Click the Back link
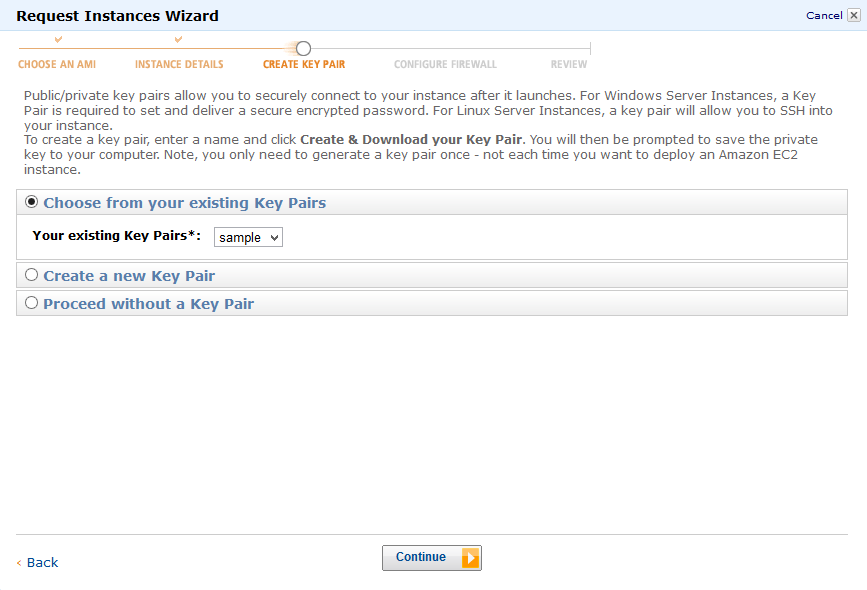The width and height of the screenshot is (867, 590). [x=43, y=562]
